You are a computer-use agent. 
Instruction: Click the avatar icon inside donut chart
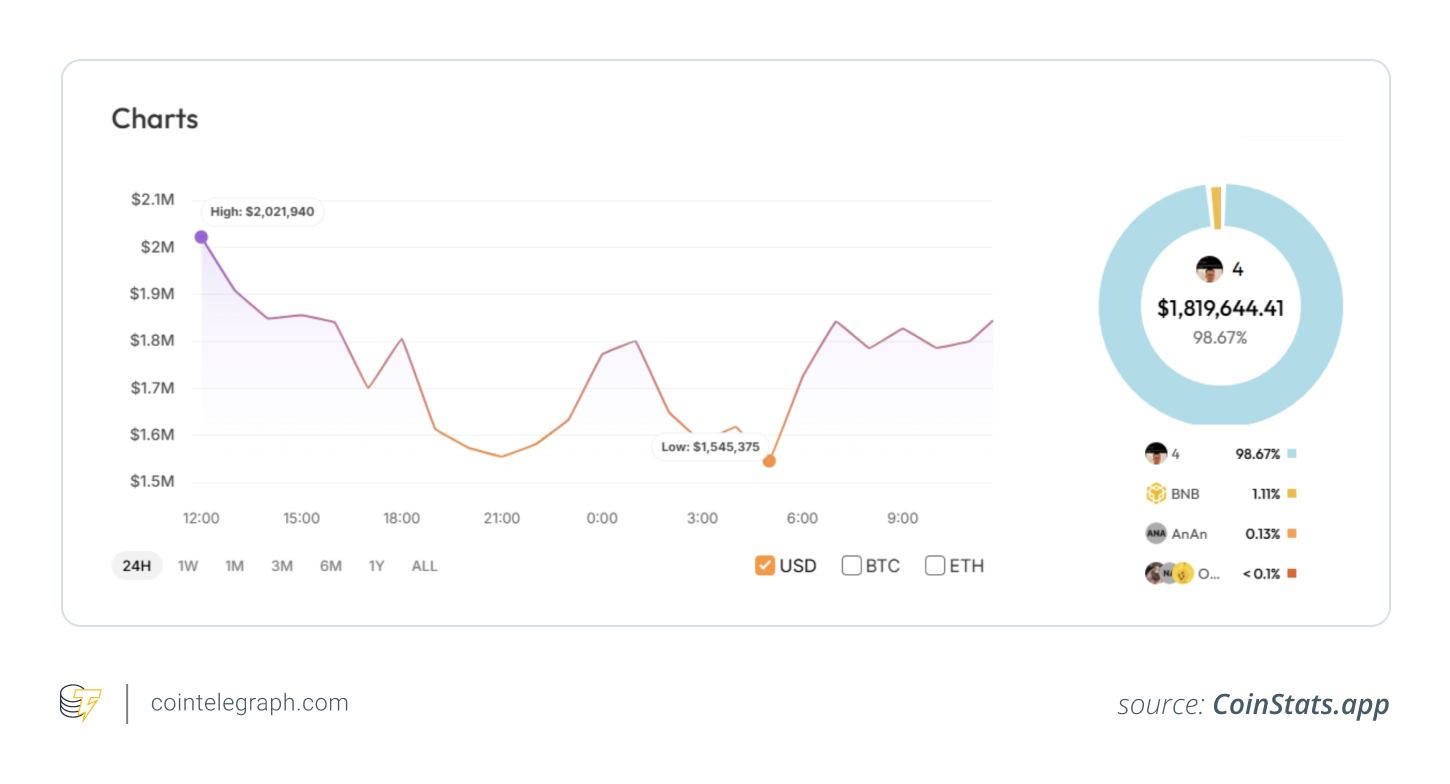pos(1209,269)
